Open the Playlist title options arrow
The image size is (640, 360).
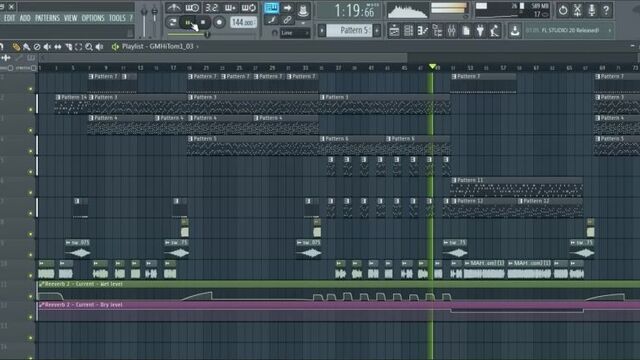[x=198, y=47]
